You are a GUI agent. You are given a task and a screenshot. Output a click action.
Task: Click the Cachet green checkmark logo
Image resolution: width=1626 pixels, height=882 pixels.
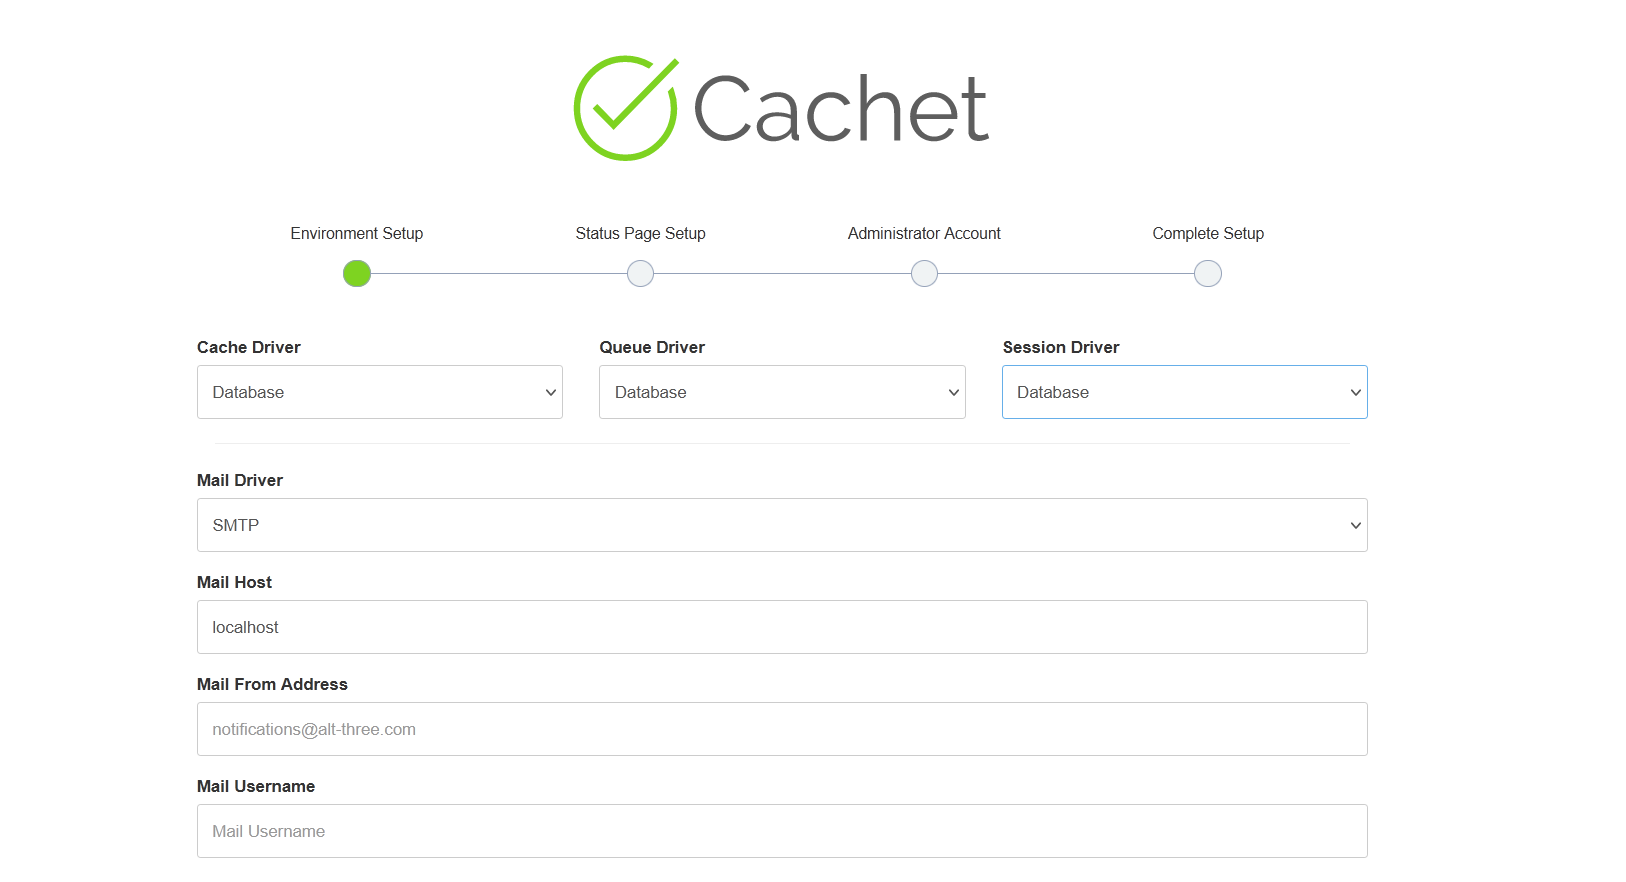[626, 108]
